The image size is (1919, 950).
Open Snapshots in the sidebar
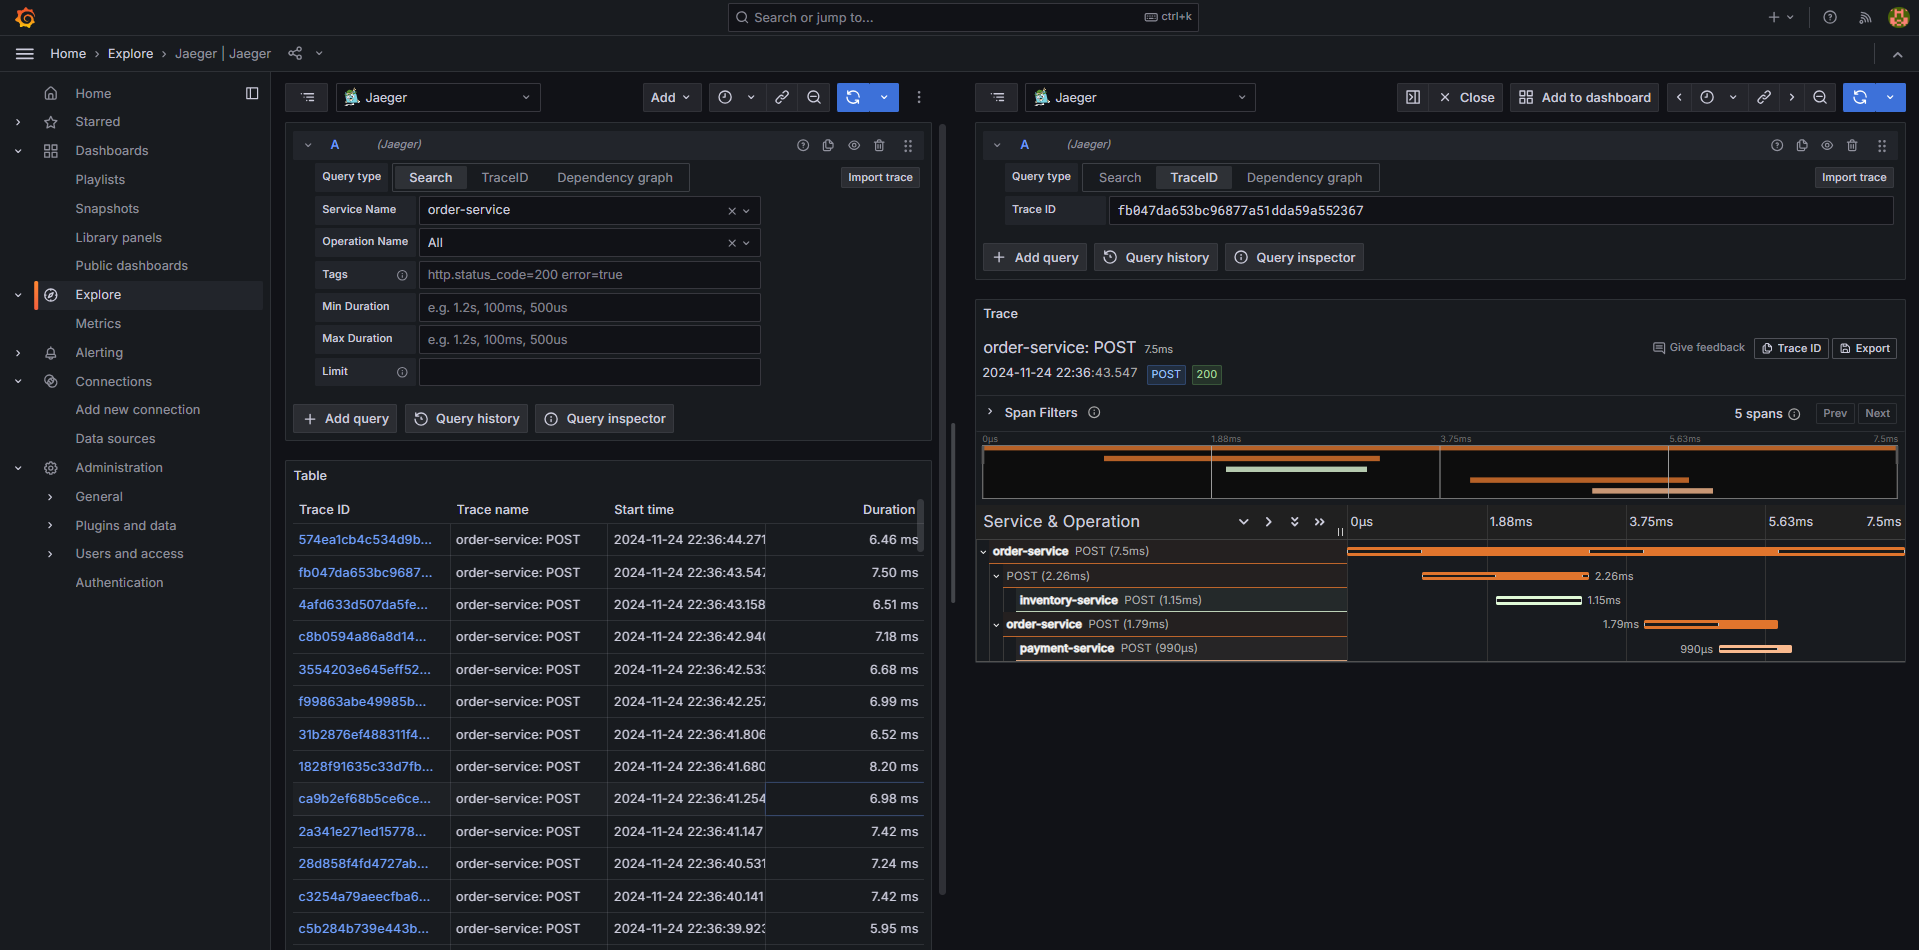[x=107, y=209]
